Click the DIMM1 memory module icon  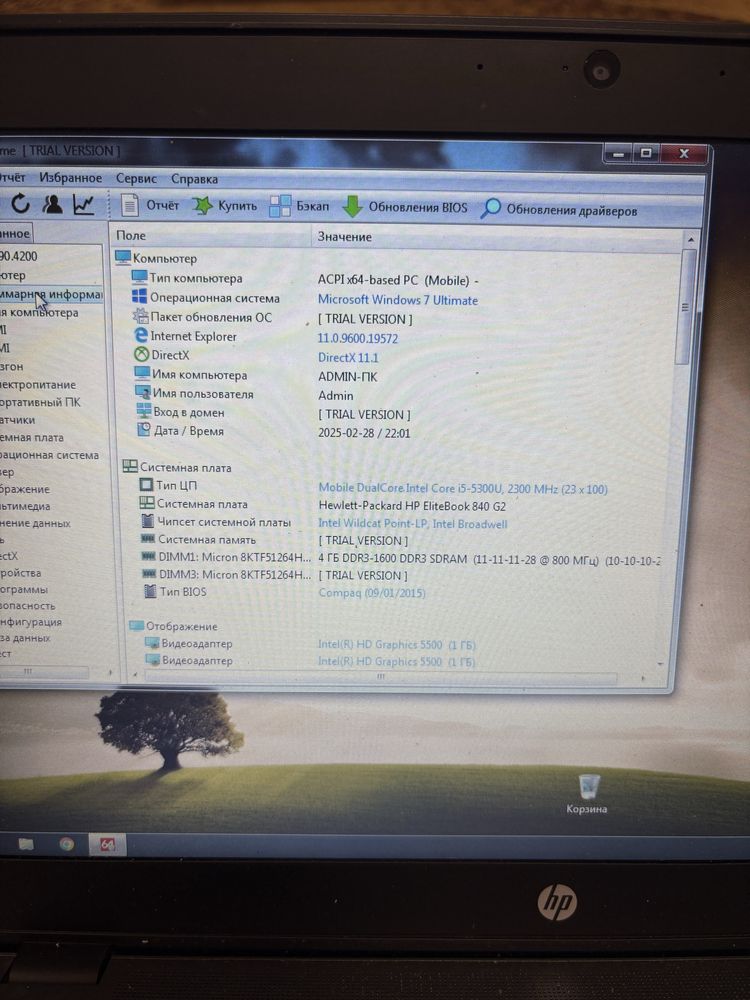(x=149, y=557)
